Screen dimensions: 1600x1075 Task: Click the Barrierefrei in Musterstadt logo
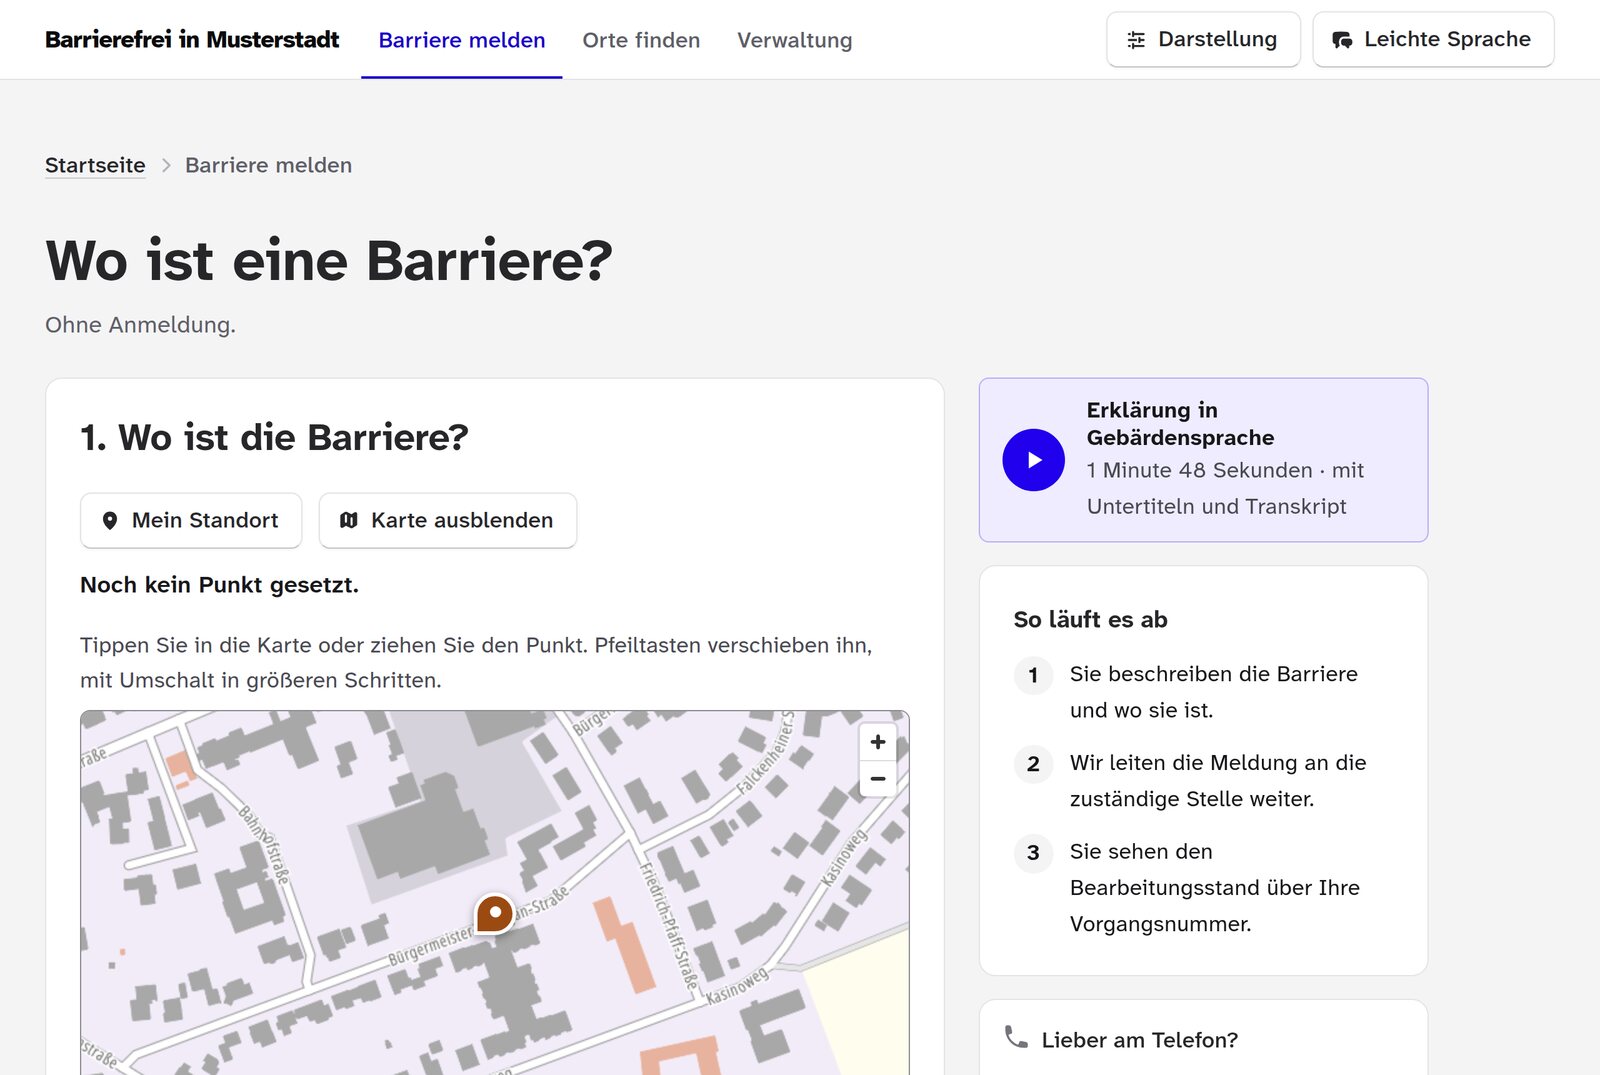coord(192,40)
